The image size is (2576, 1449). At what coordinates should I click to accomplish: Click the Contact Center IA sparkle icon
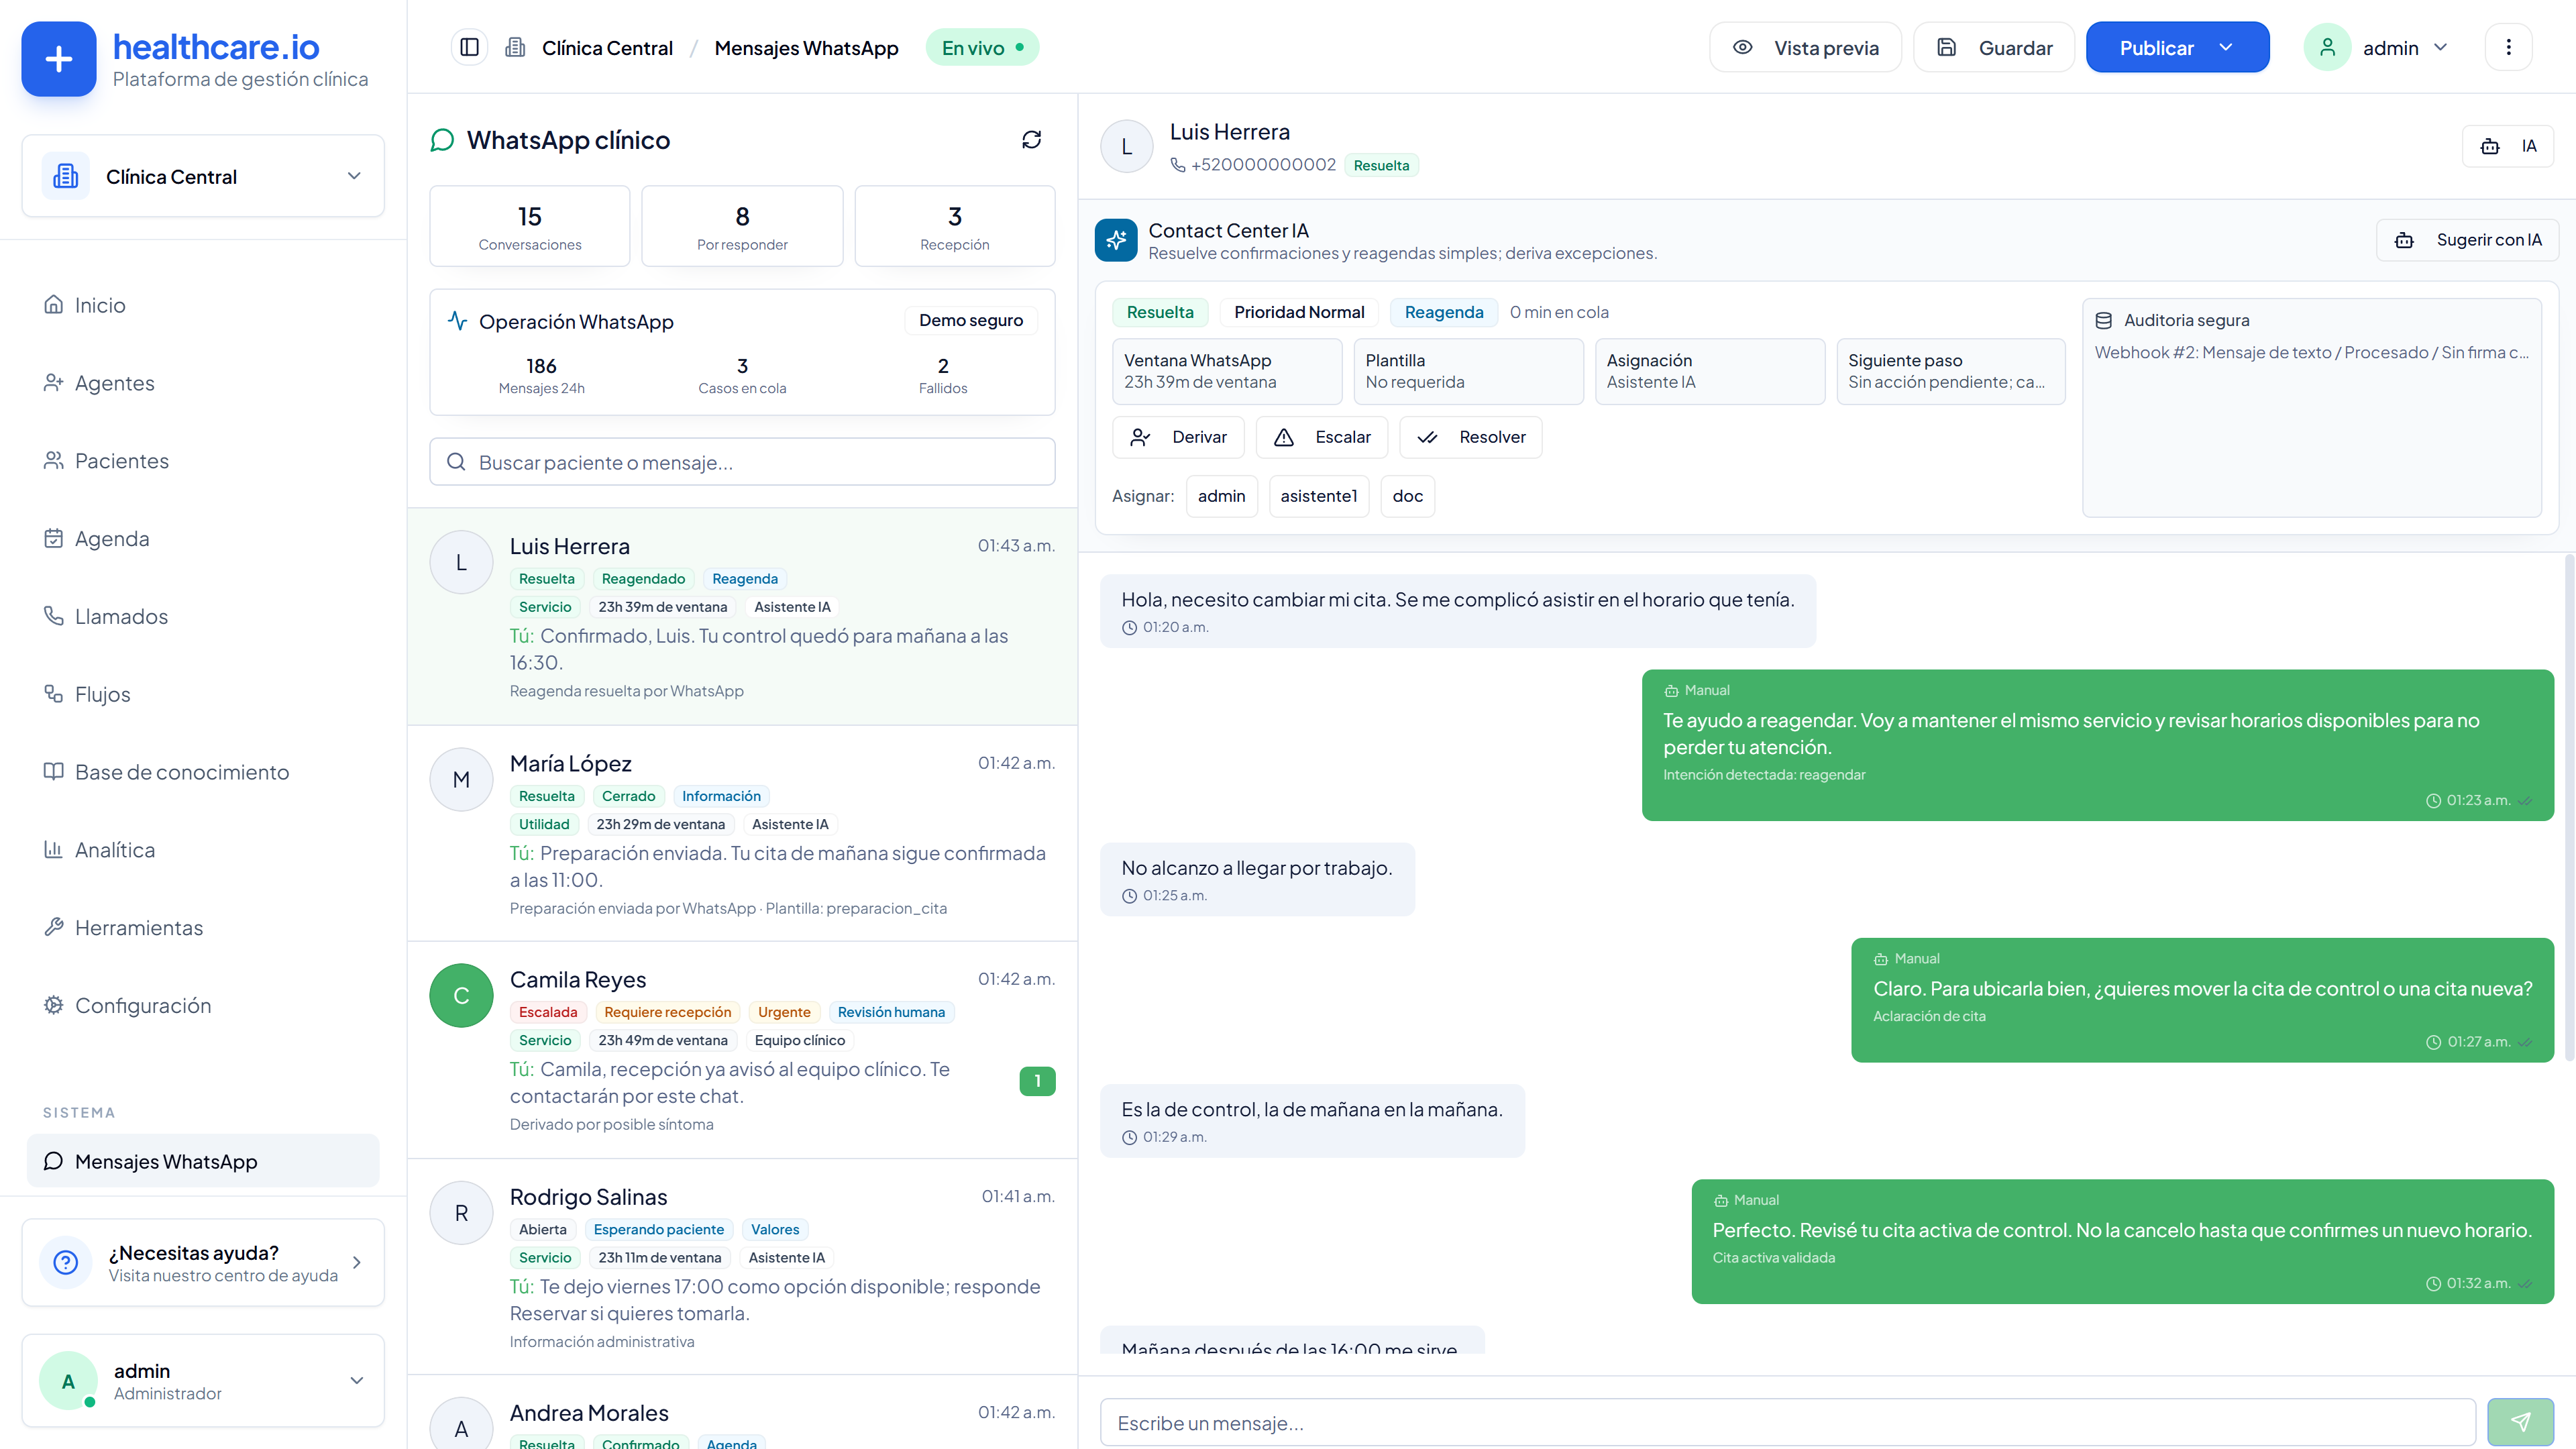coord(1116,240)
